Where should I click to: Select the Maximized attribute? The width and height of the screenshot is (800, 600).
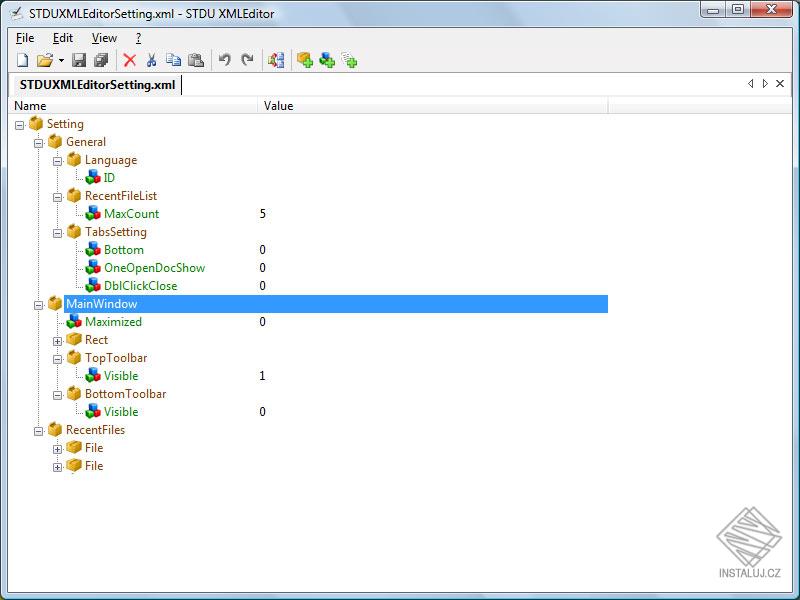coord(113,322)
